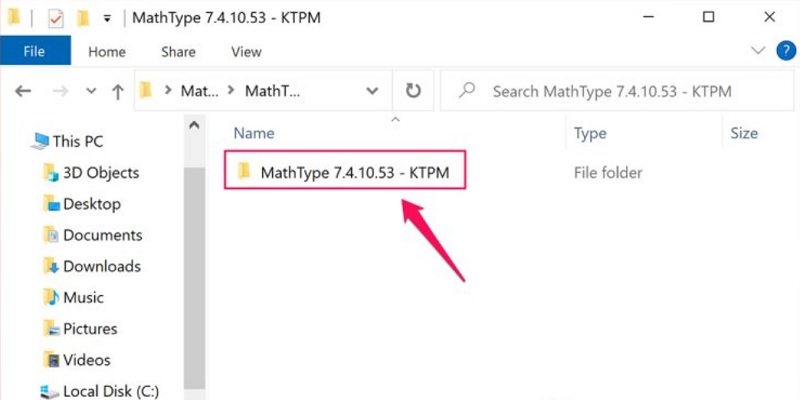Click the chevron between Mat... and MathT...
This screenshot has width=800, height=400.
pos(232,91)
